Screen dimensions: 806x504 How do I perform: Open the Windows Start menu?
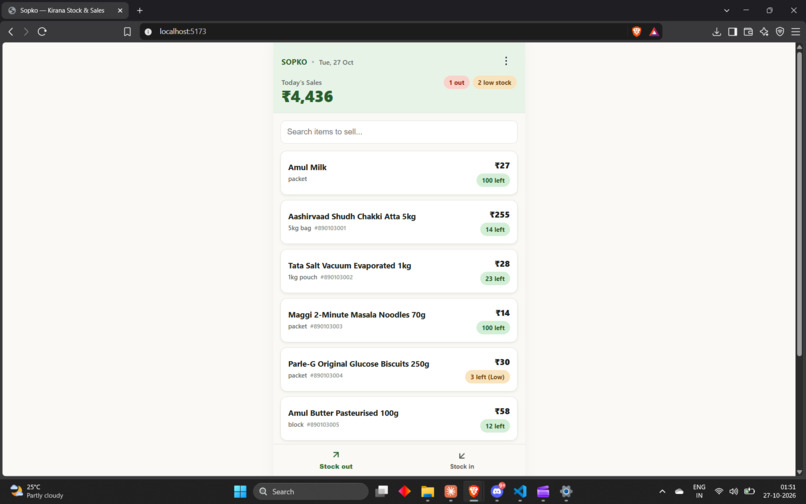coord(240,492)
